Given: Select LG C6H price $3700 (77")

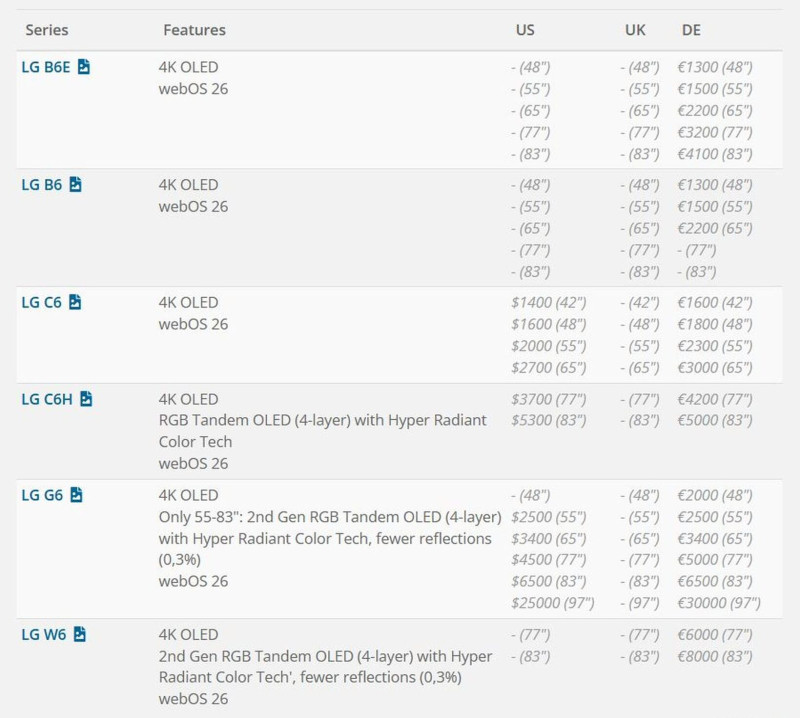Looking at the screenshot, I should point(548,399).
